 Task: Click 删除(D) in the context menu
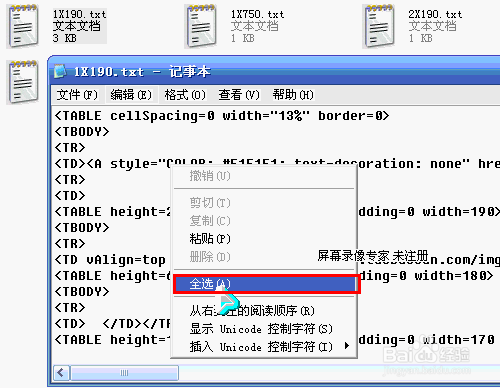pos(264,257)
